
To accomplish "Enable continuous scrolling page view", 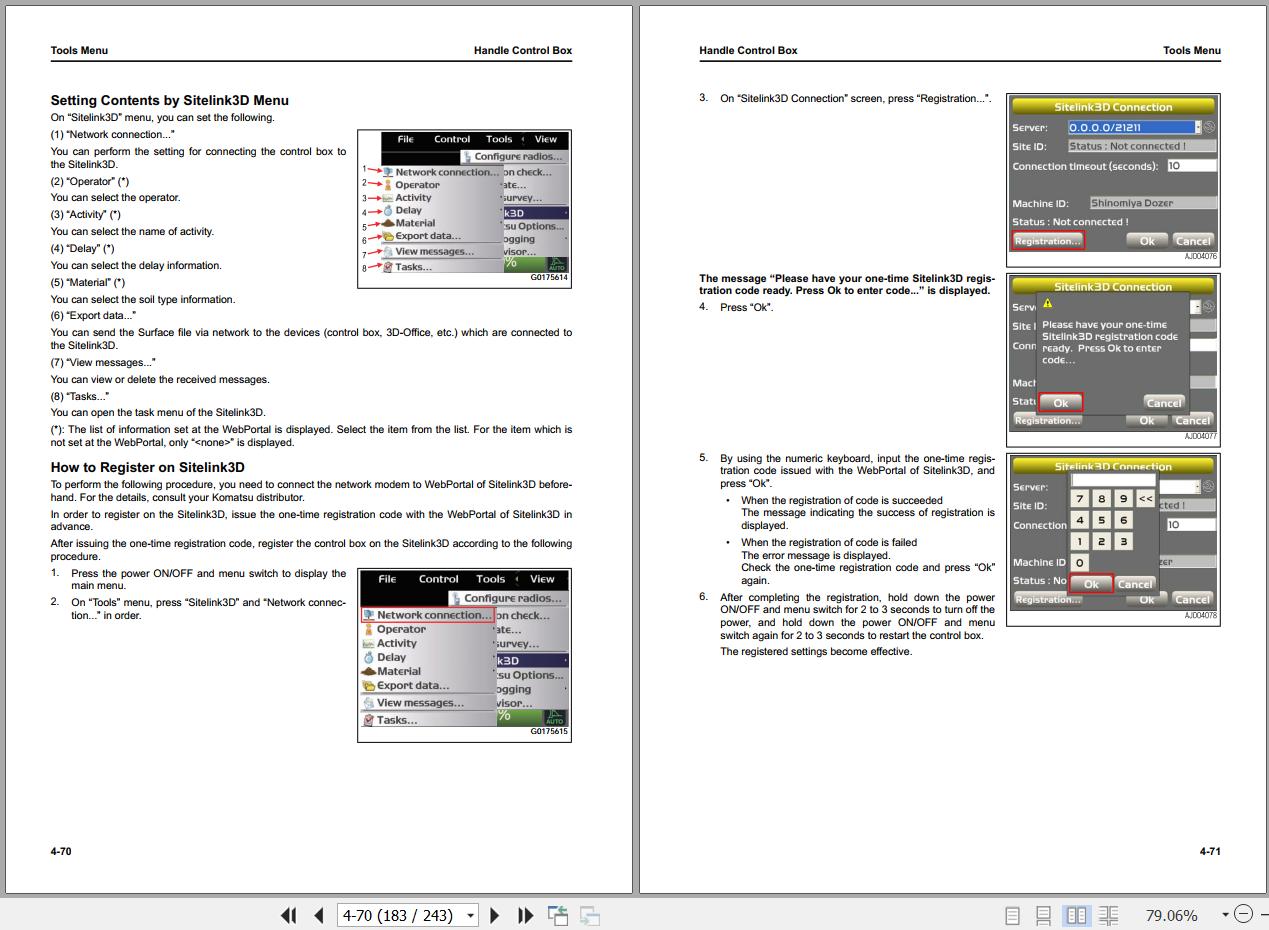I will click(1043, 915).
